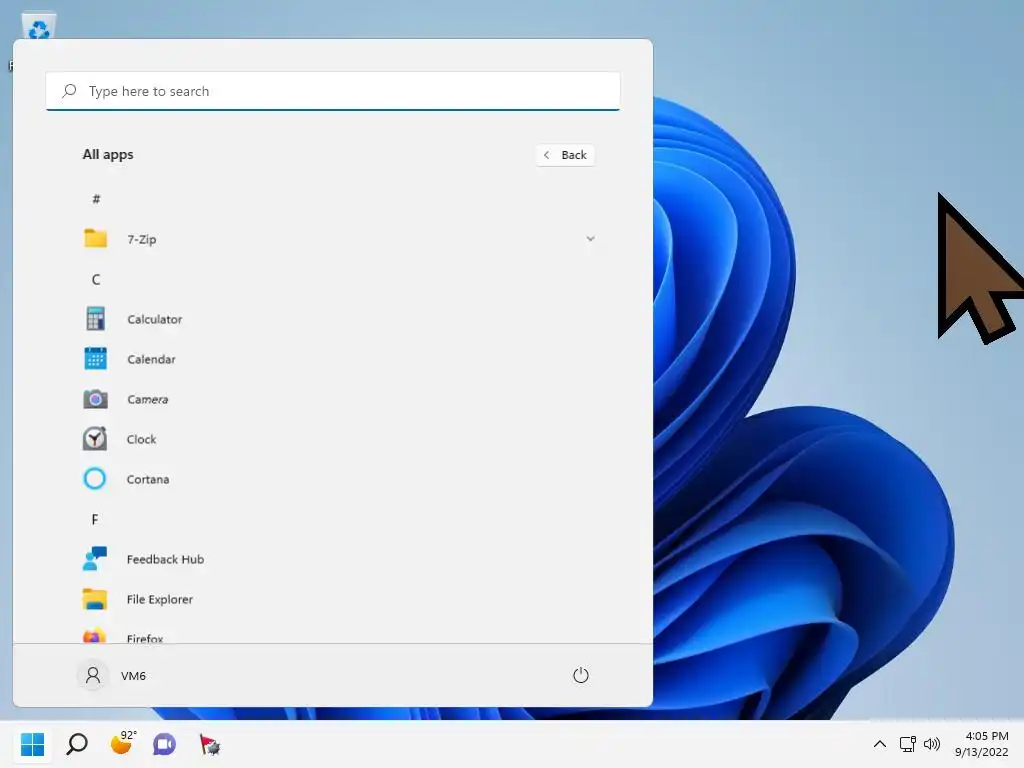
Task: Click the search magnifier in Start search box
Action: tap(69, 91)
